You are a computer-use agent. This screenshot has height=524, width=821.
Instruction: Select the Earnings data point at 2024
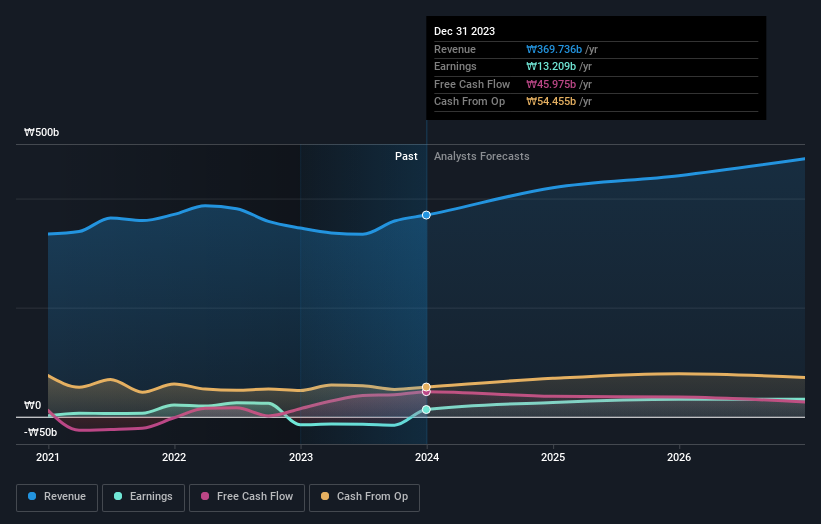426,409
